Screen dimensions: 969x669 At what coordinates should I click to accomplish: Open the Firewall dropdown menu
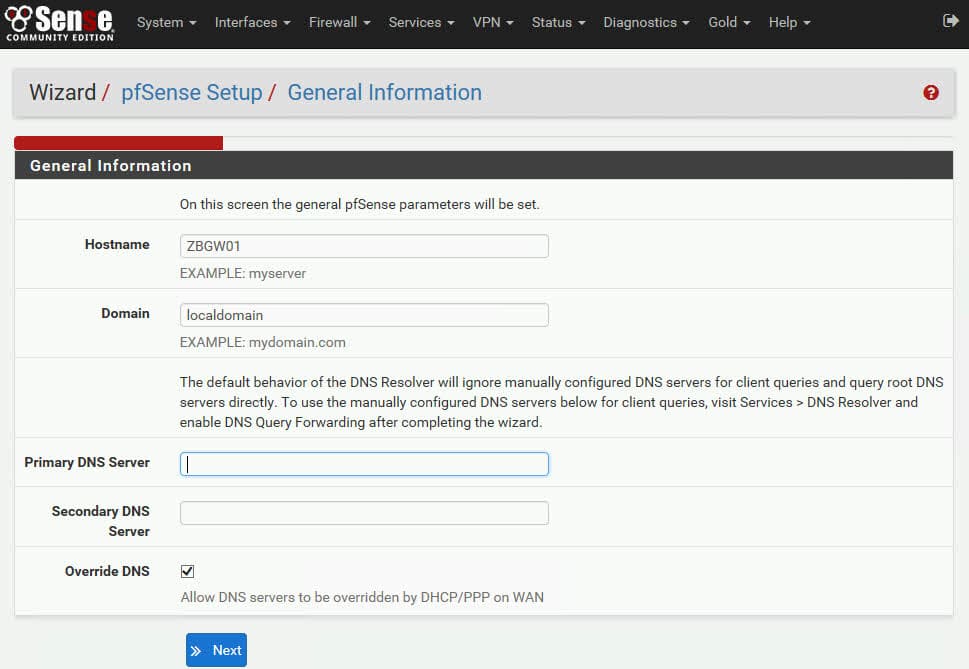(339, 22)
